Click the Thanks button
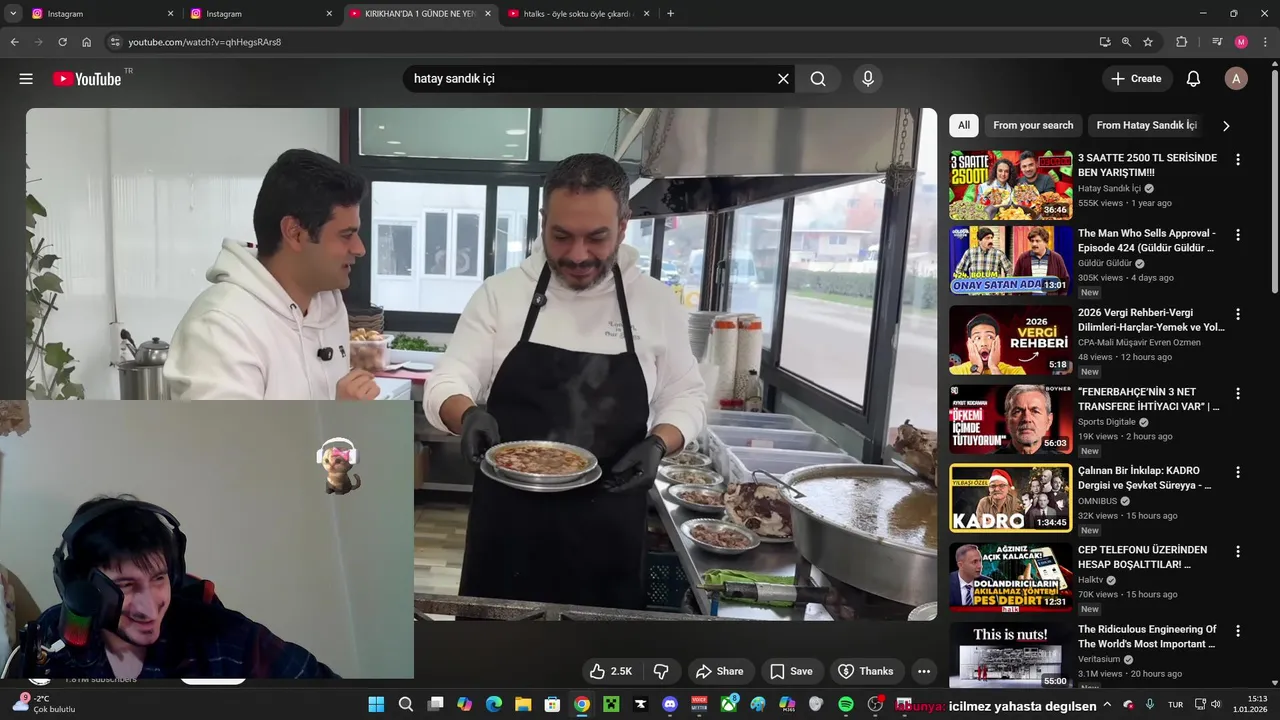The height and width of the screenshot is (720, 1280). pos(866,671)
